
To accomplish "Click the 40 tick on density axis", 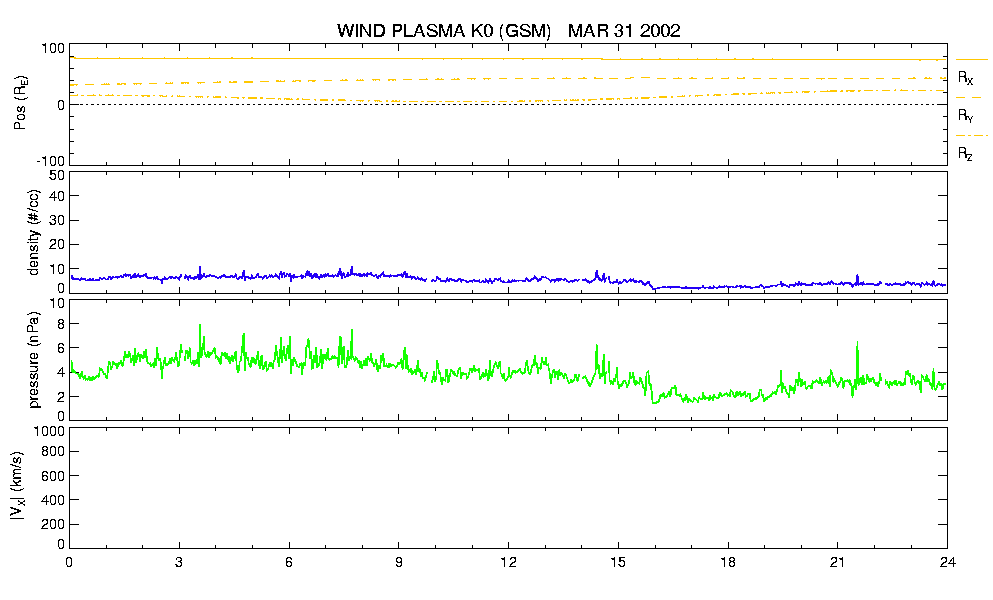I will point(57,196).
